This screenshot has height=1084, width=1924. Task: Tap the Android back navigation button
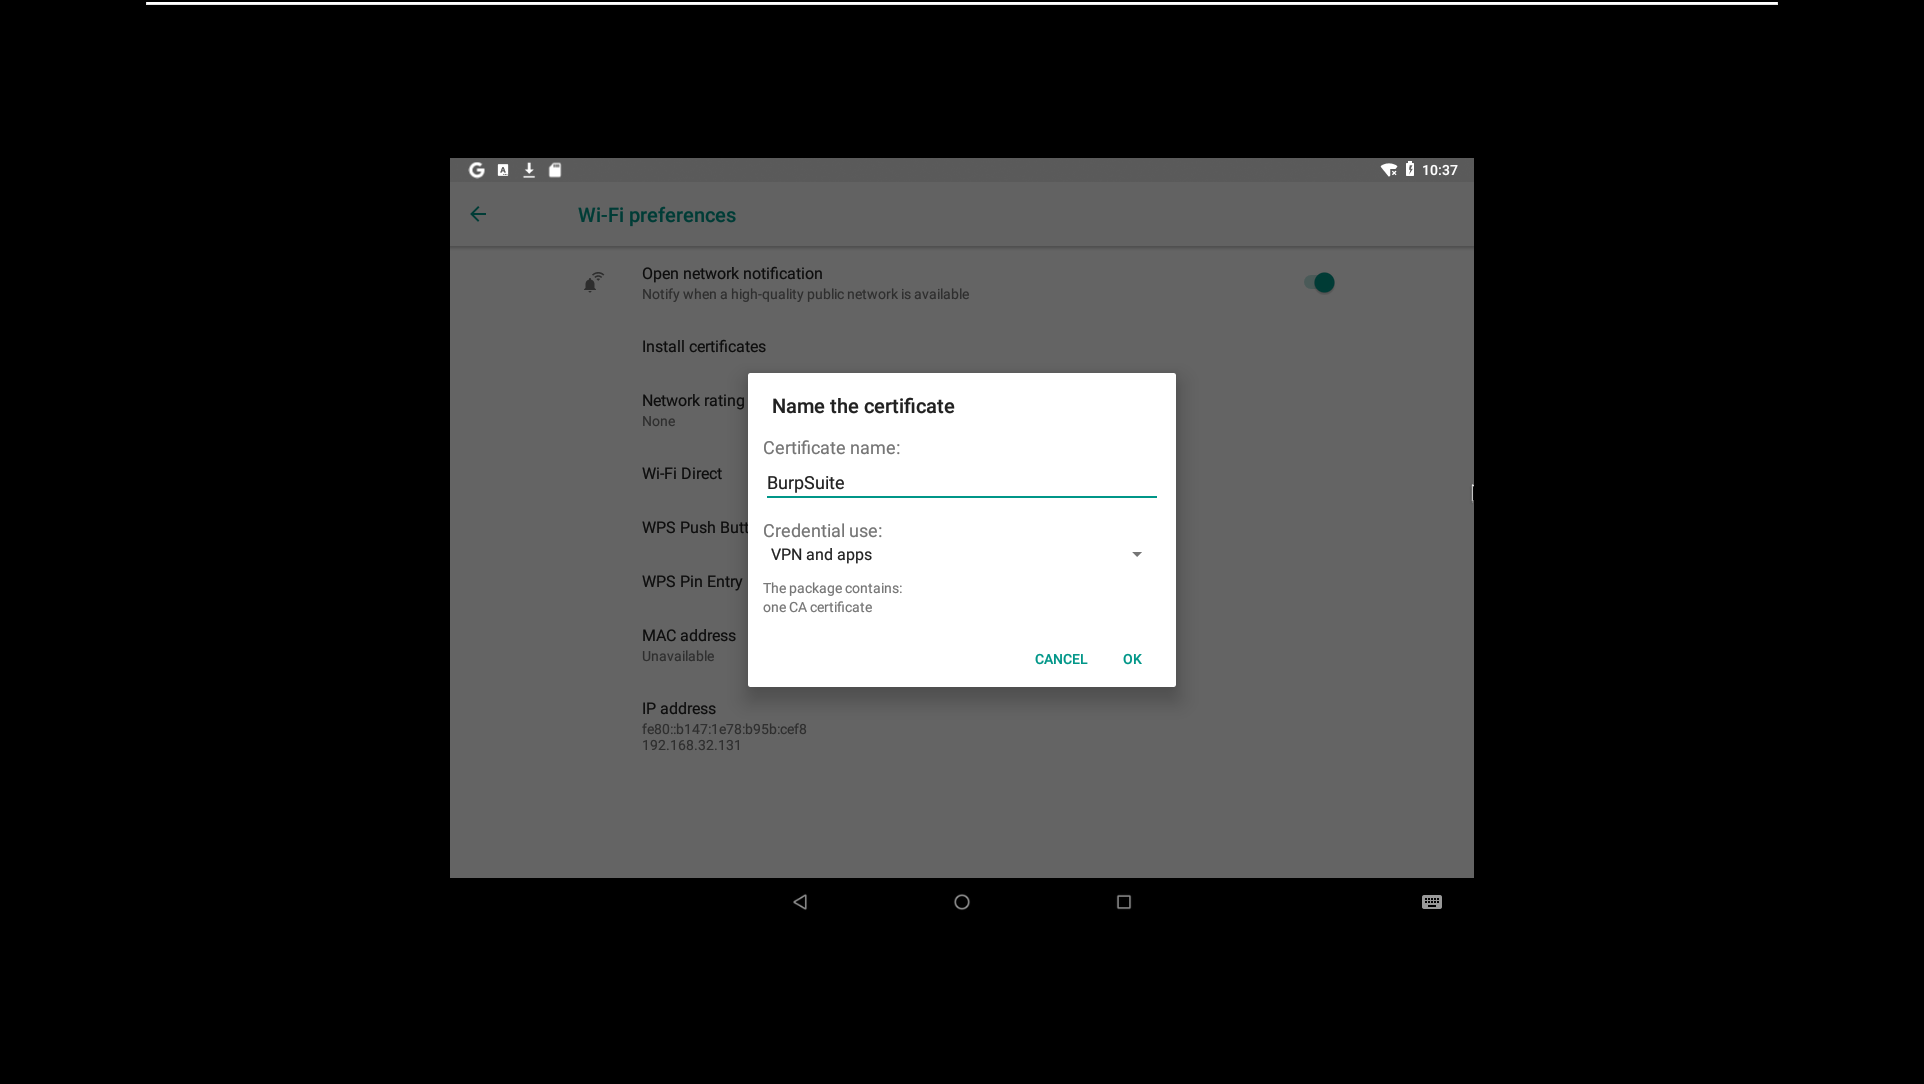coord(800,902)
